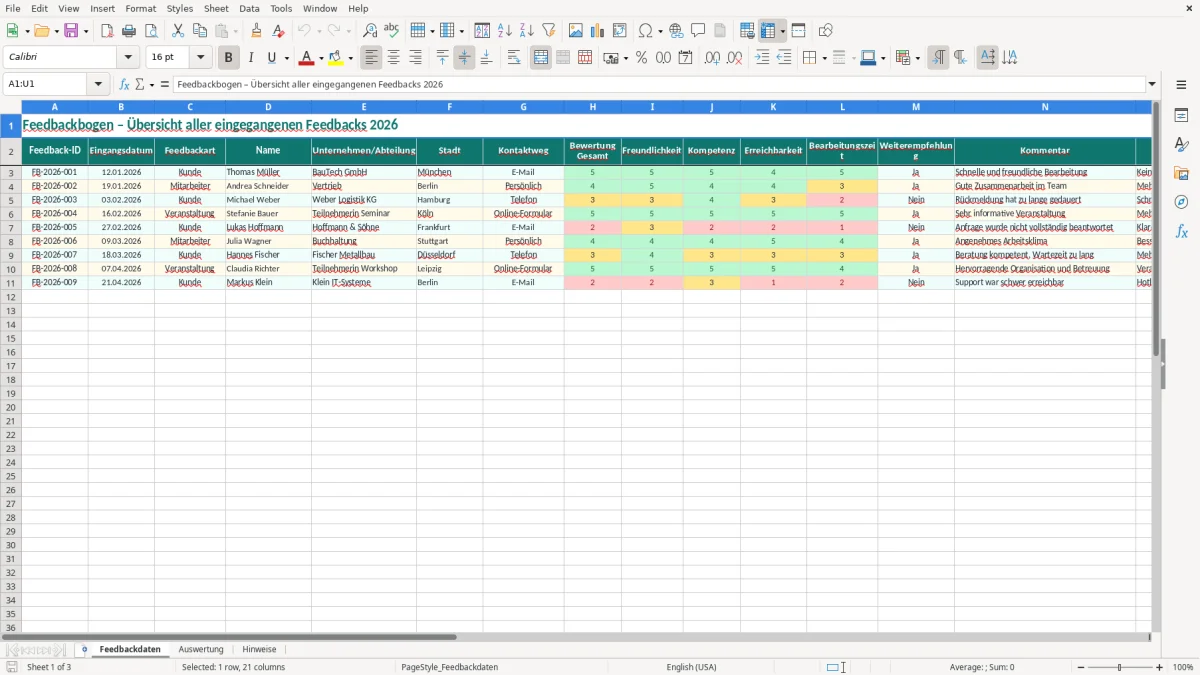The height and width of the screenshot is (675, 1200).
Task: Click the horizontal scrollbar thumb
Action: 229,637
